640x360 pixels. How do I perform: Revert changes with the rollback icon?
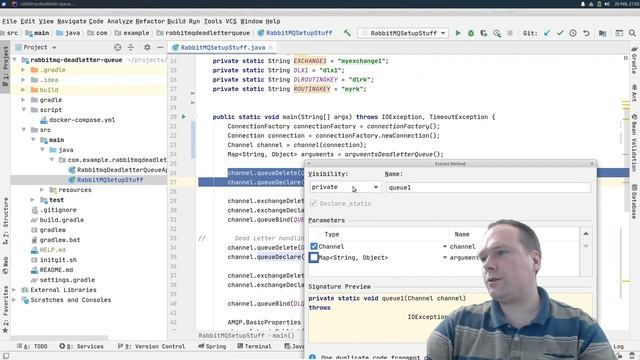coord(587,33)
